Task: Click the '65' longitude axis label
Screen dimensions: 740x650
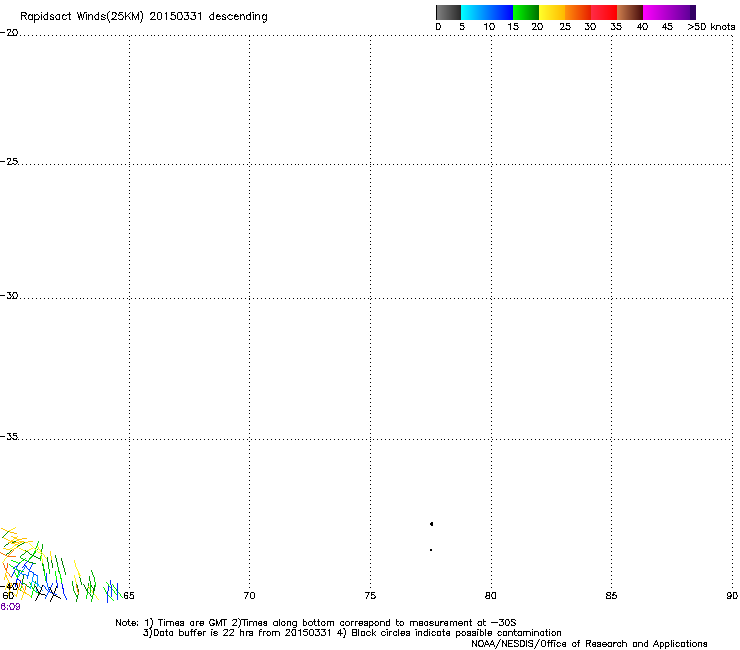Action: click(x=129, y=596)
